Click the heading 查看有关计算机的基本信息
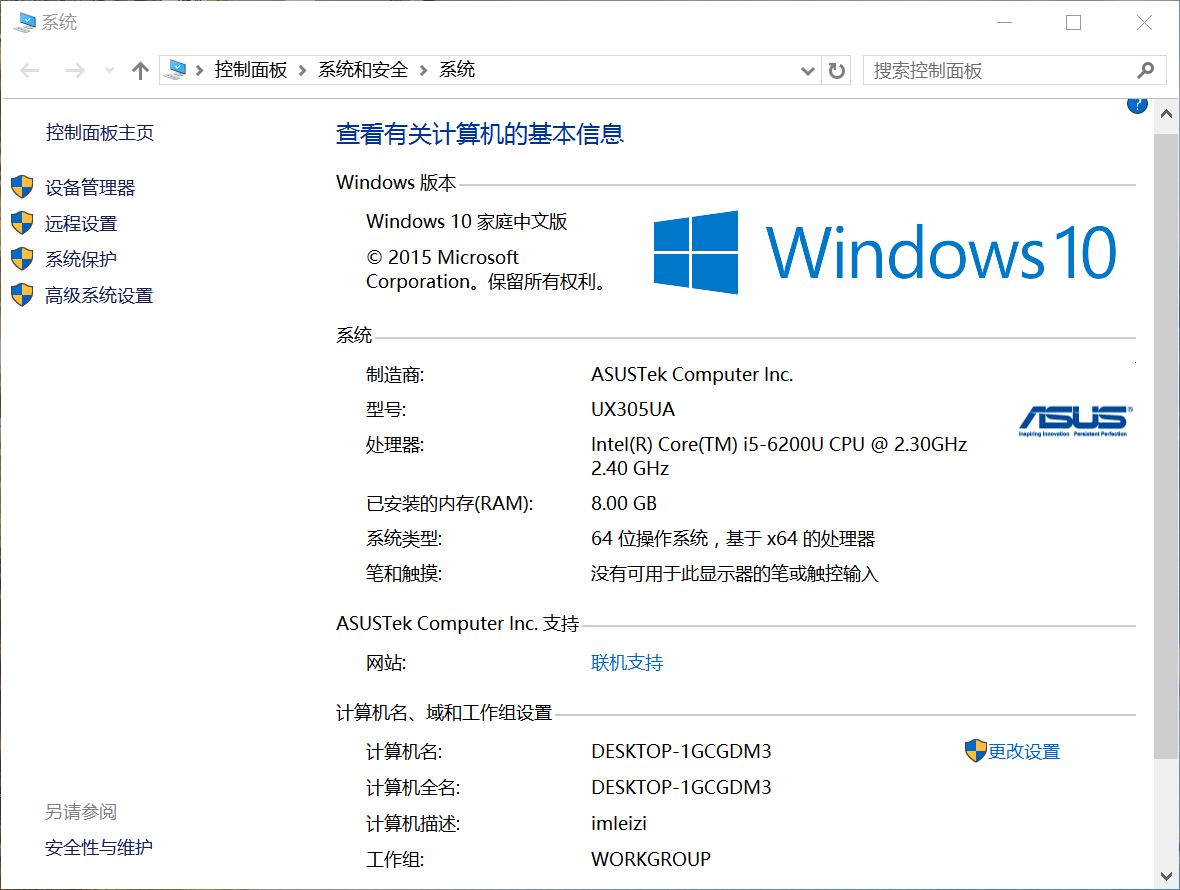The image size is (1180, 890). (x=479, y=134)
